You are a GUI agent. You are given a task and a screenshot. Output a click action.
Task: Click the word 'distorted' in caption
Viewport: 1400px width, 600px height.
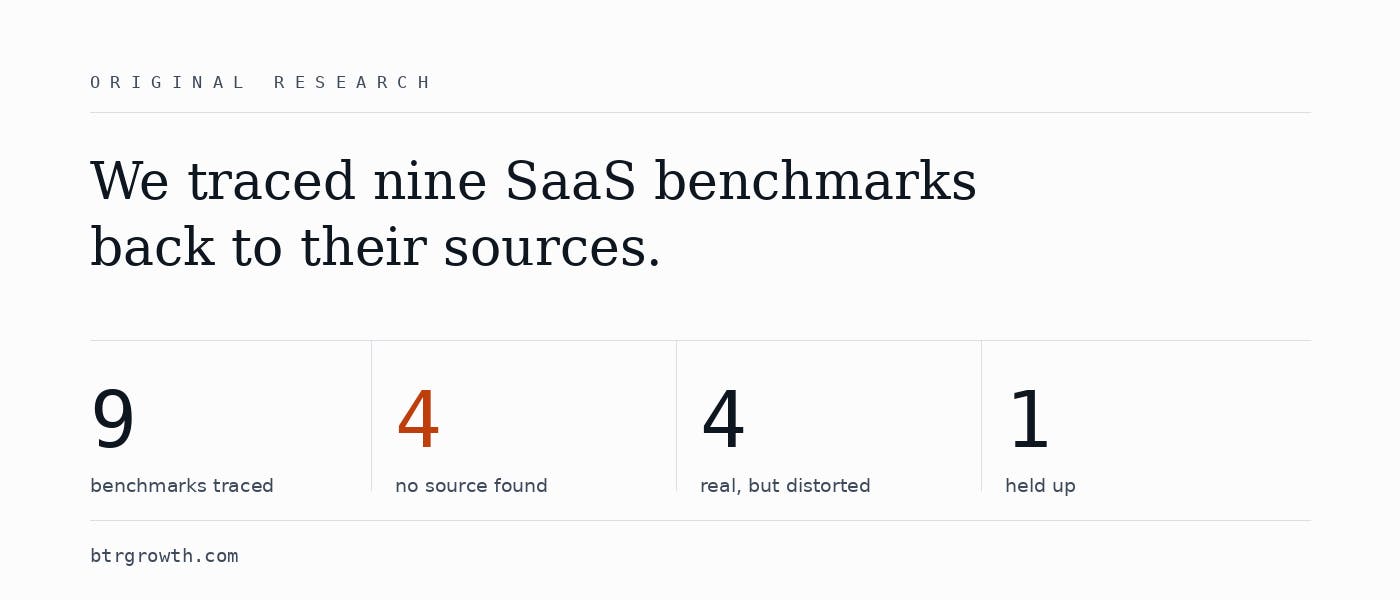827,486
